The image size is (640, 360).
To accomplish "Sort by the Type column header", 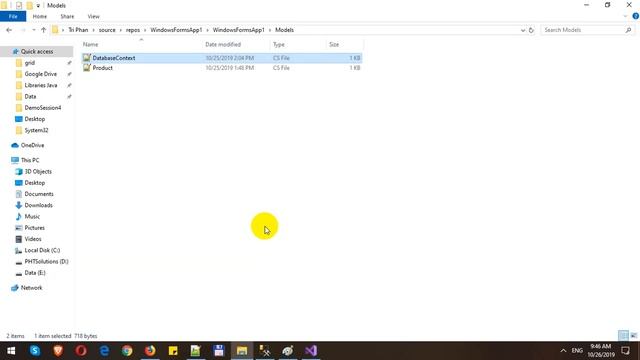I will pyautogui.click(x=279, y=44).
